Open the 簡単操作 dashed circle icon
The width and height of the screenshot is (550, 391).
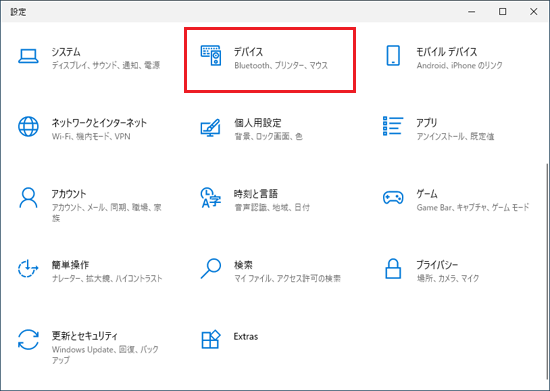[x=28, y=269]
